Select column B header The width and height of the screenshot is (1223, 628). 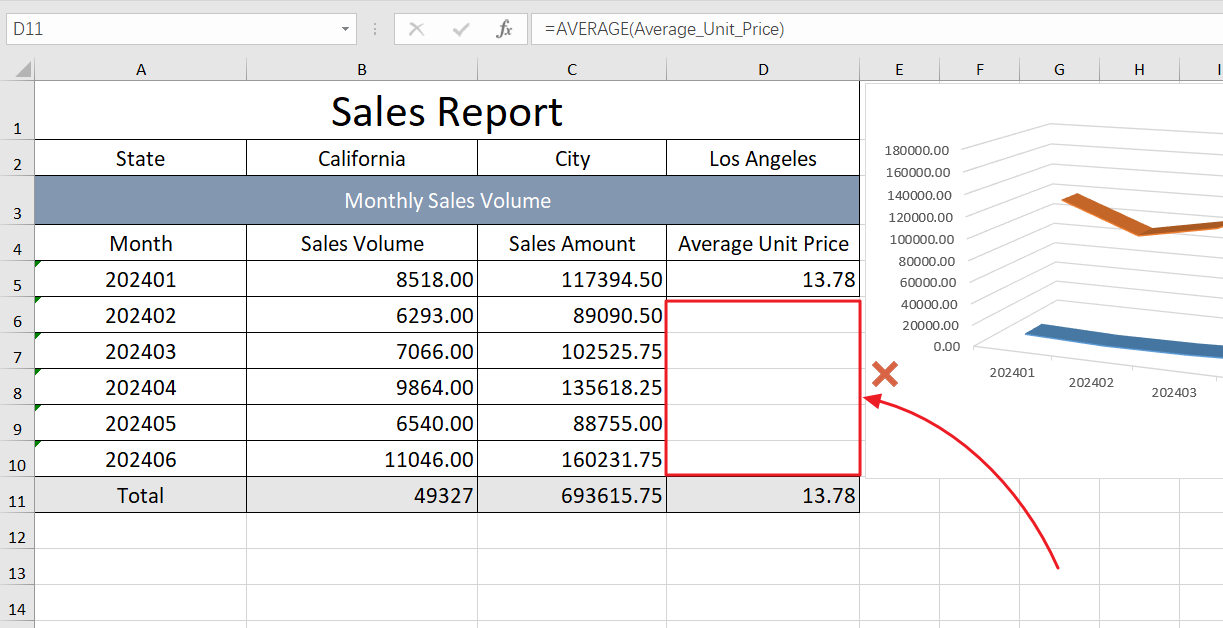click(361, 69)
